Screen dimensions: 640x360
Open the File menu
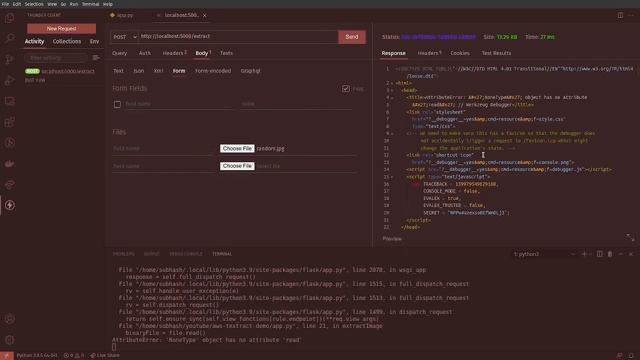5,4
